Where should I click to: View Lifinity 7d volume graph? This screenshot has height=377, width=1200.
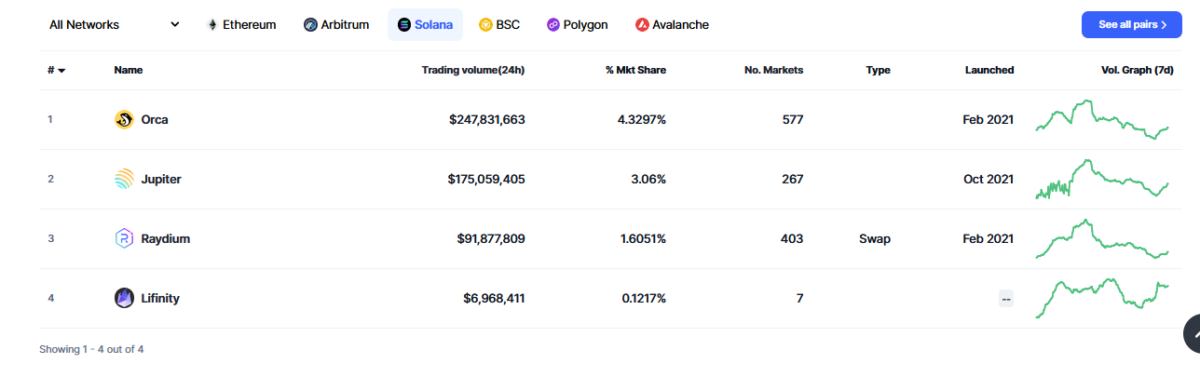(x=1101, y=298)
